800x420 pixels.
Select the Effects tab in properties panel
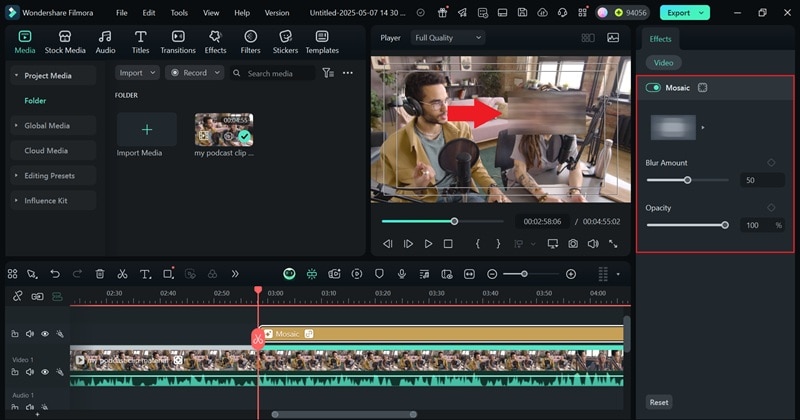click(x=660, y=39)
